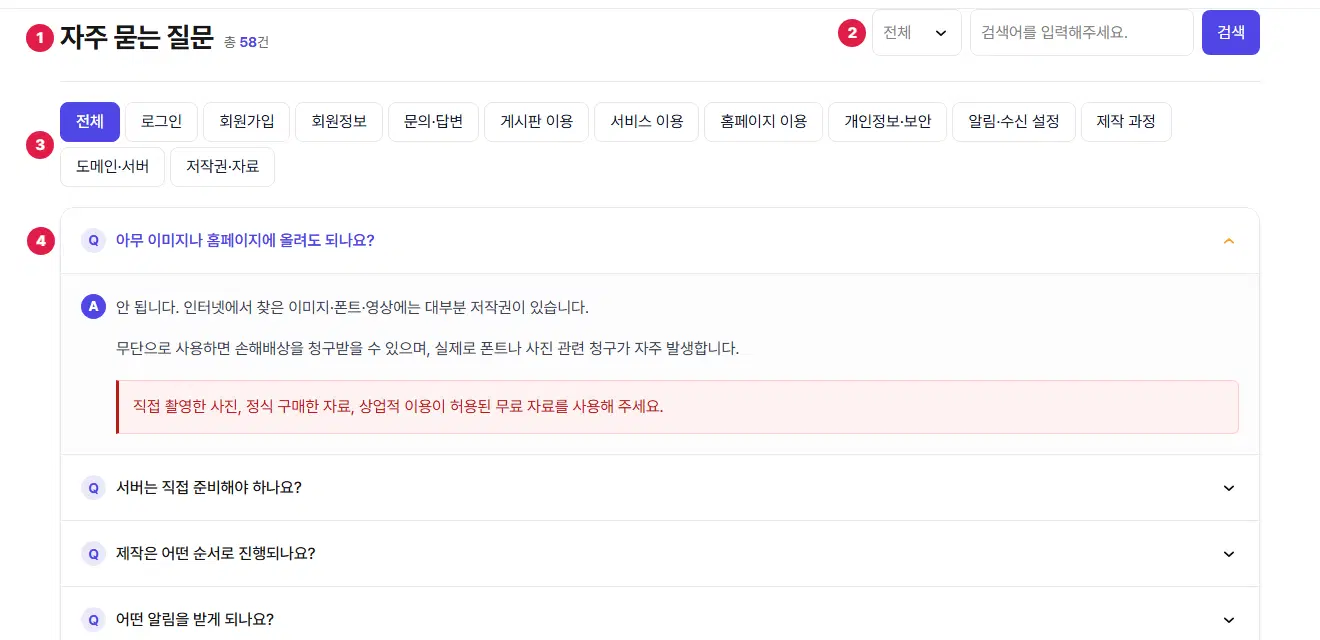This screenshot has width=1320, height=640.
Task: Select the 알림·수신 설정 category tab
Action: tap(1014, 122)
